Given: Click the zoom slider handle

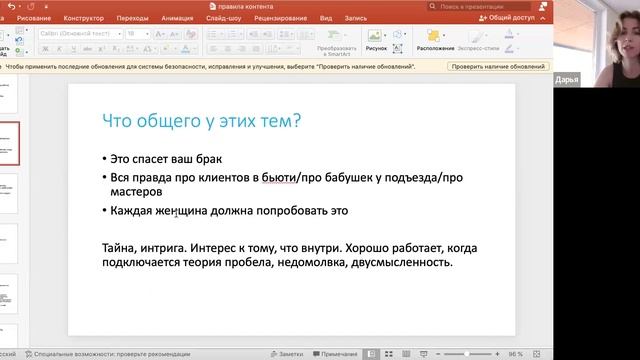Looking at the screenshot, I should click(x=467, y=354).
